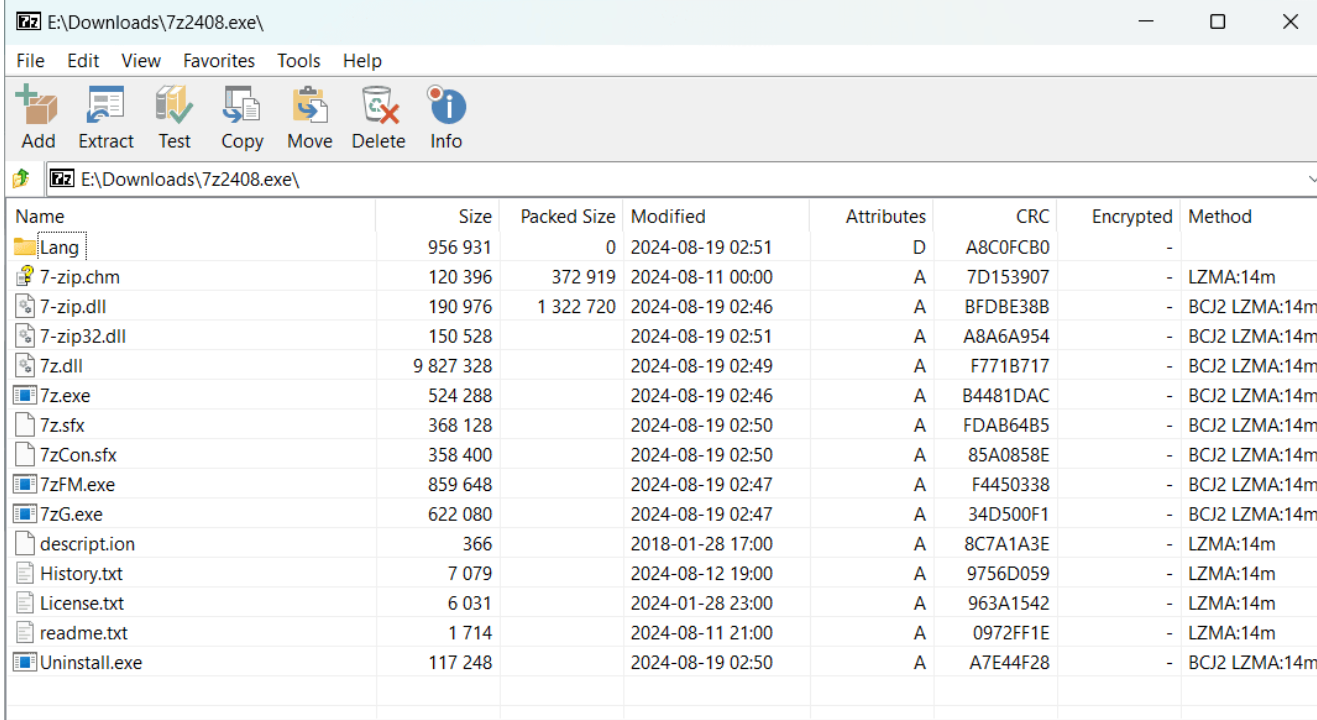Click the packed size 372 919
The width and height of the screenshot is (1317, 720).
coord(584,277)
